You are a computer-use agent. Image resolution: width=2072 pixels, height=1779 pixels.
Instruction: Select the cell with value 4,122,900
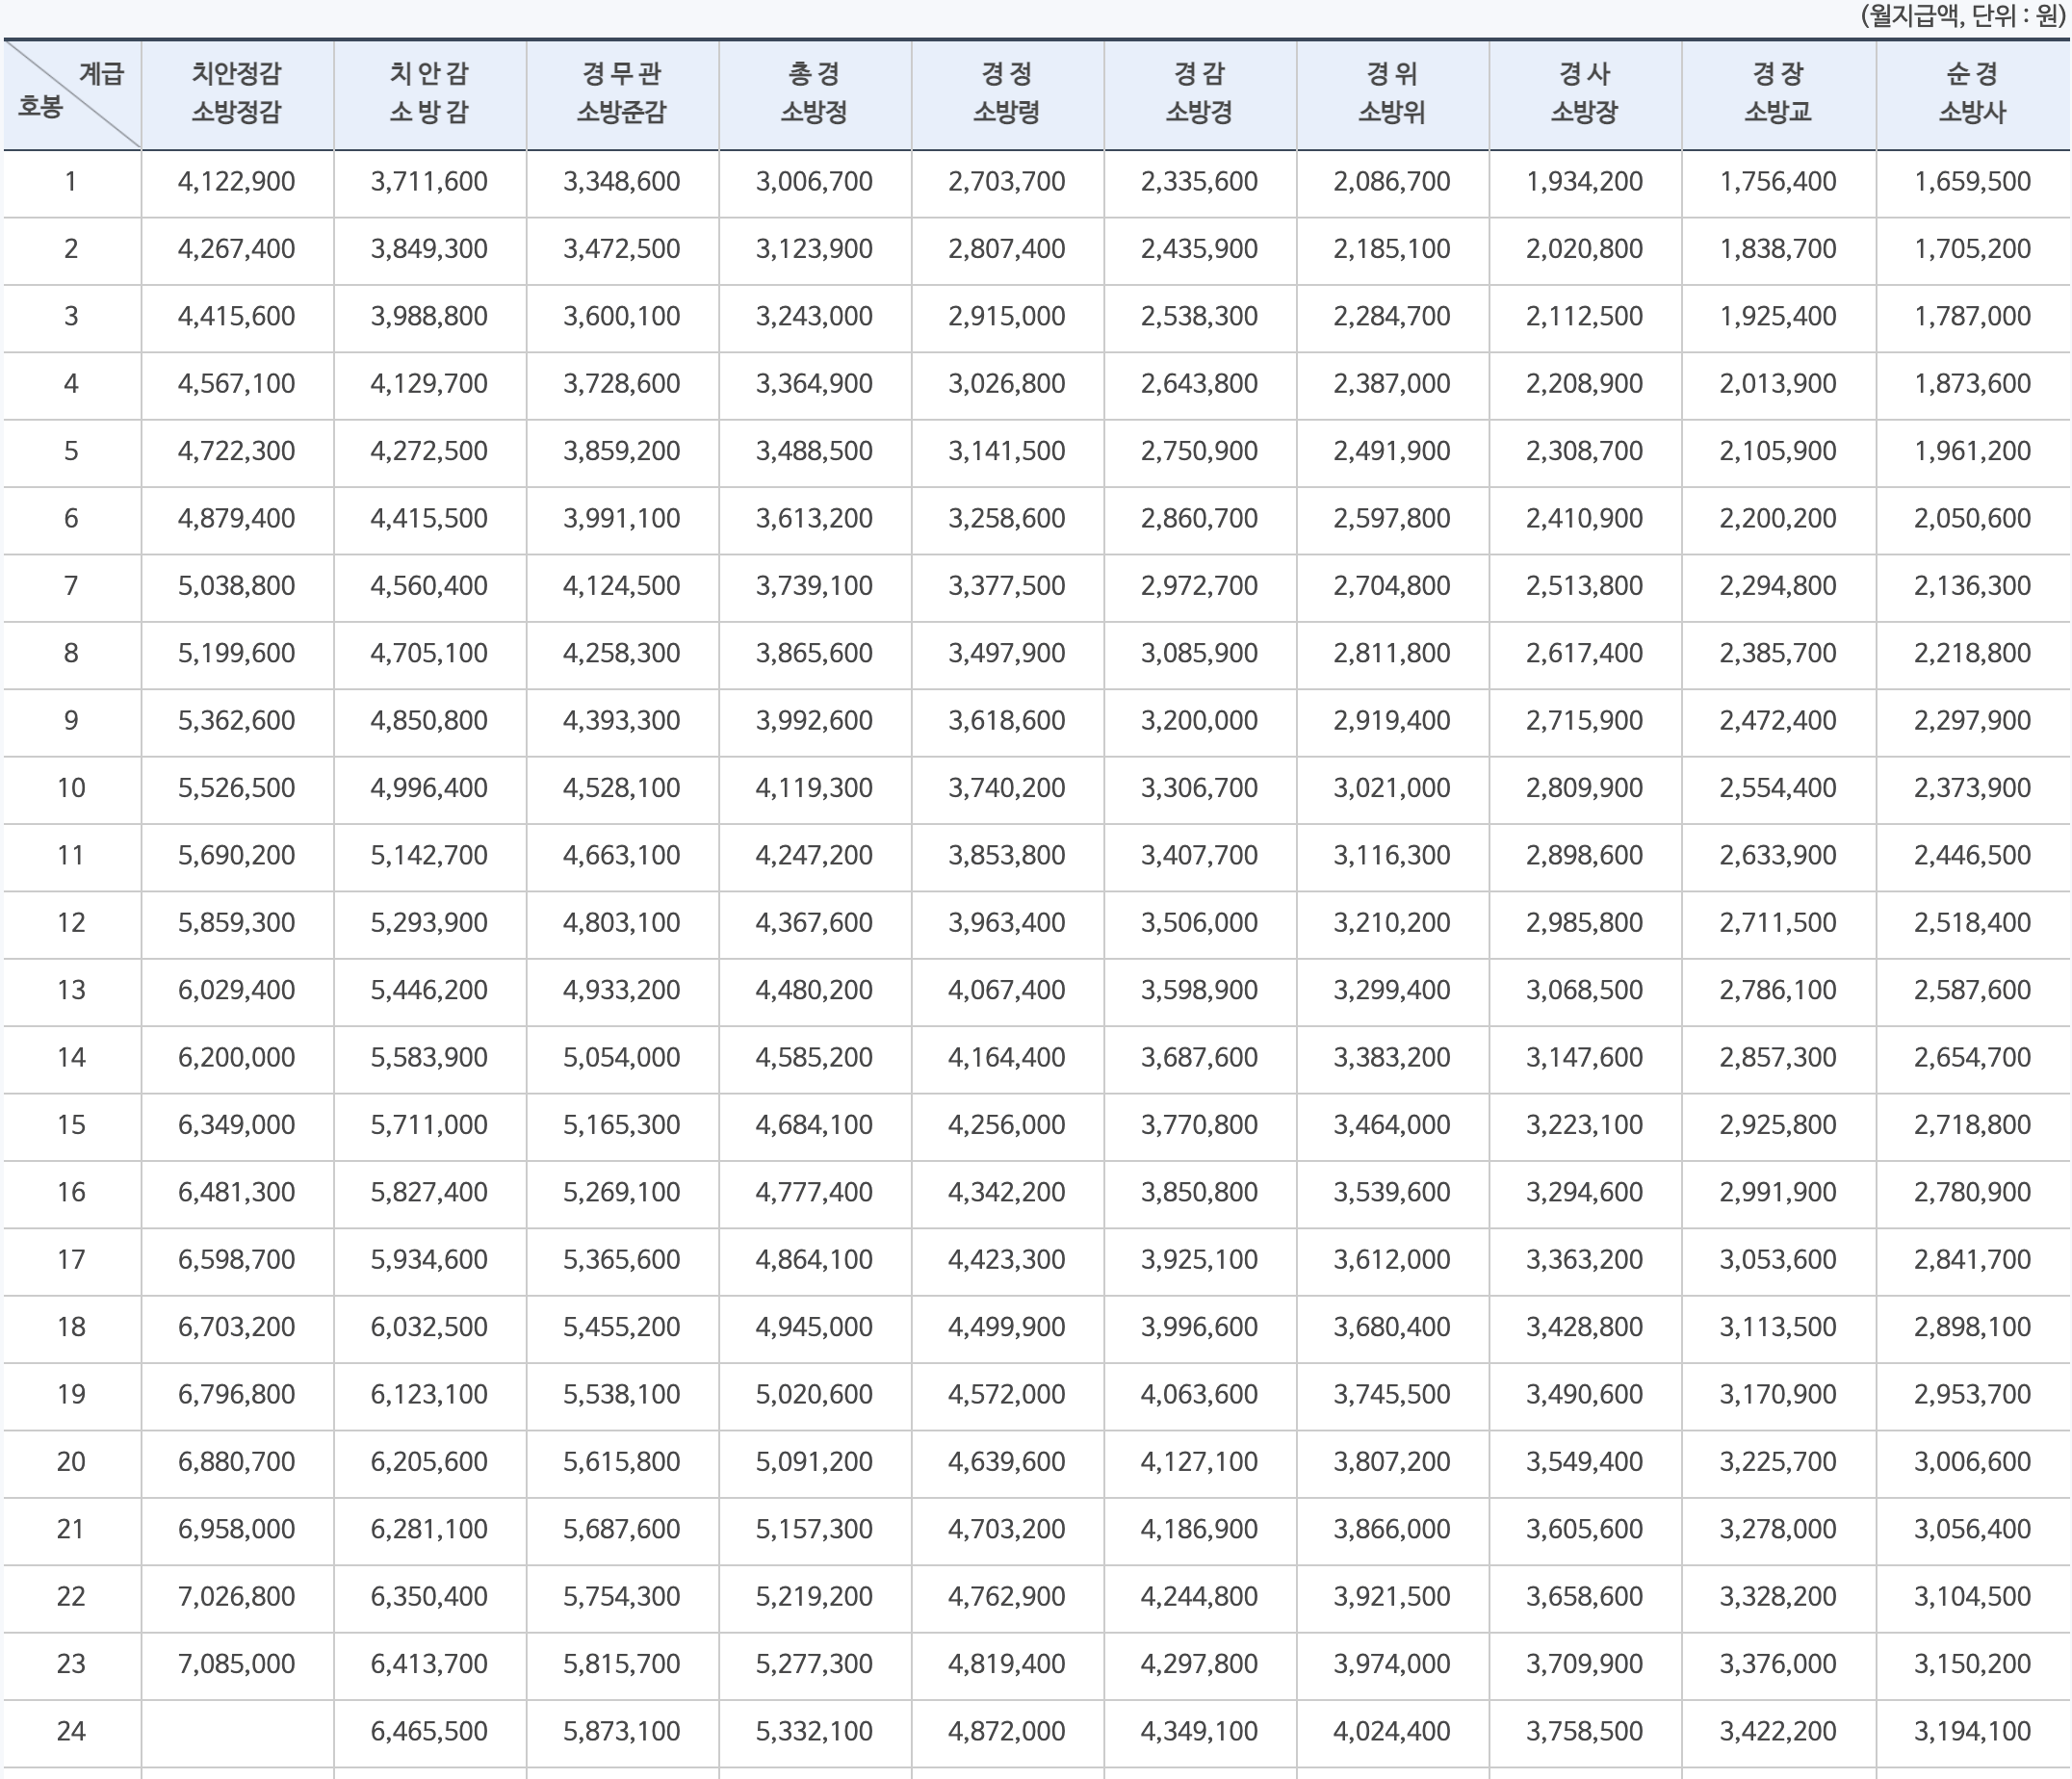pyautogui.click(x=237, y=182)
